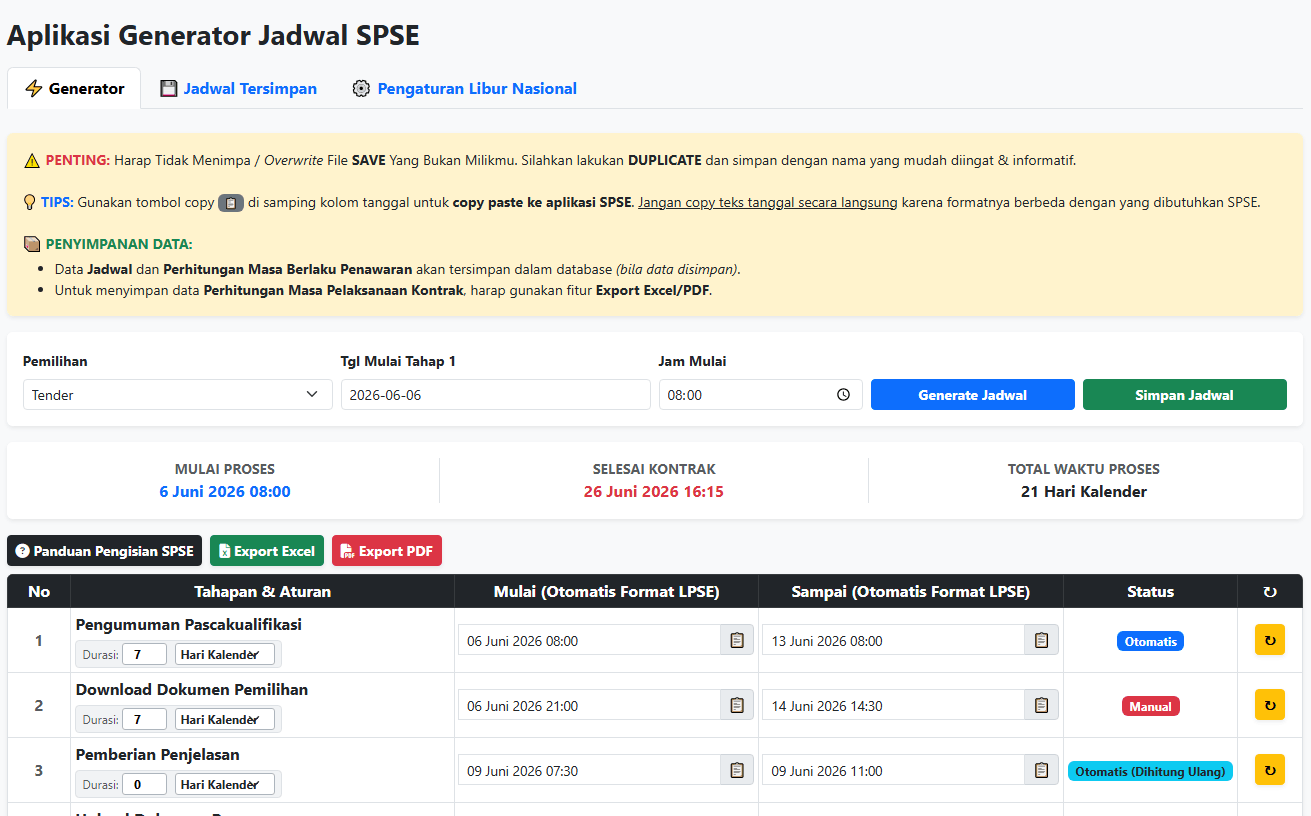
Task: Click start date field 06 Juni 2026 21:00
Action: click(590, 705)
